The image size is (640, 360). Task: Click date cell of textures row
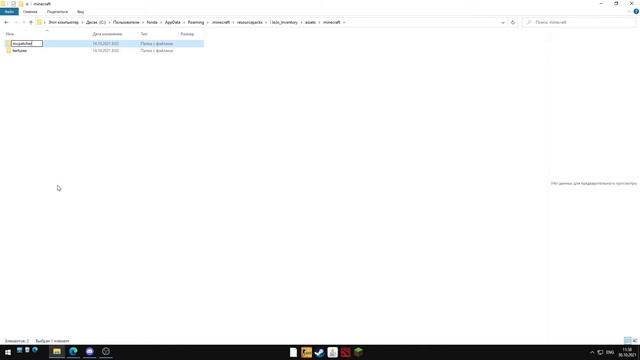[x=106, y=51]
